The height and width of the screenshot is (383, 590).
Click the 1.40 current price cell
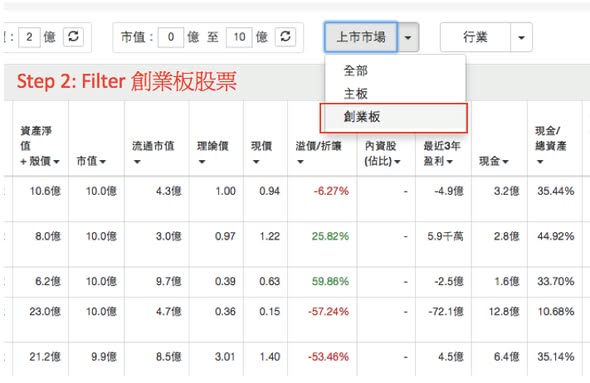pyautogui.click(x=270, y=357)
